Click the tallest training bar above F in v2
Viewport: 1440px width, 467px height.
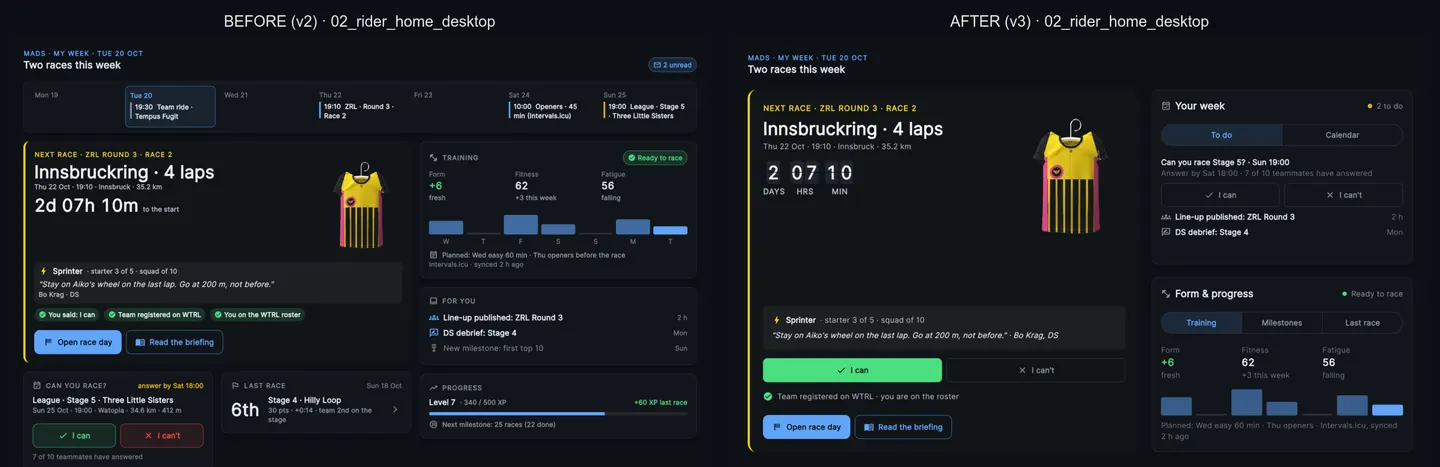click(x=521, y=225)
